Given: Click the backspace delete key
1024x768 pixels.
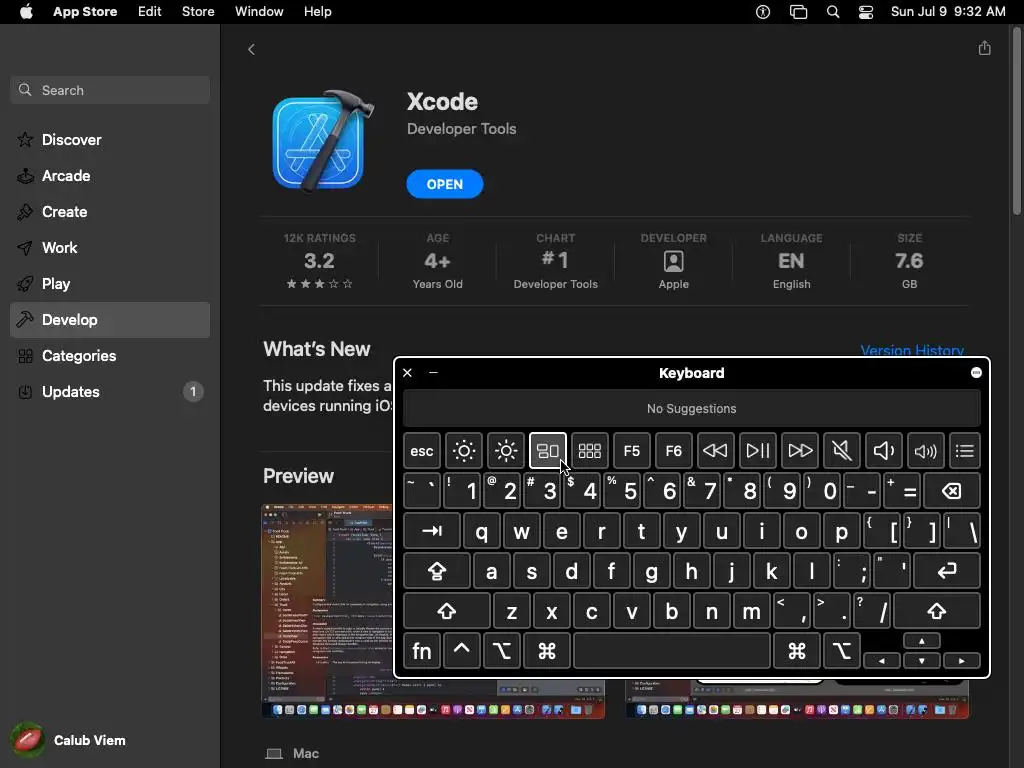Looking at the screenshot, I should click(x=952, y=491).
